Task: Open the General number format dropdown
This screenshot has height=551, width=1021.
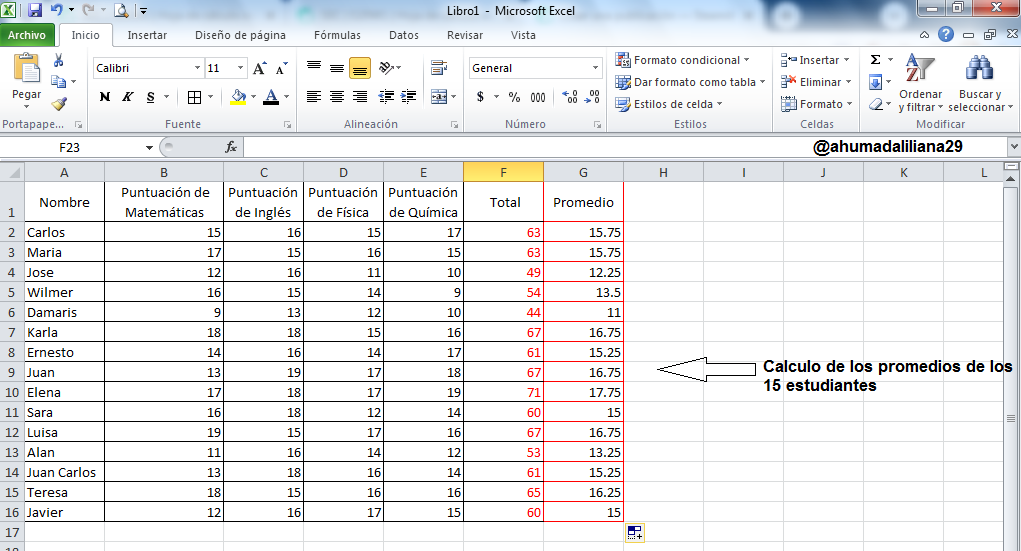Action: click(595, 68)
